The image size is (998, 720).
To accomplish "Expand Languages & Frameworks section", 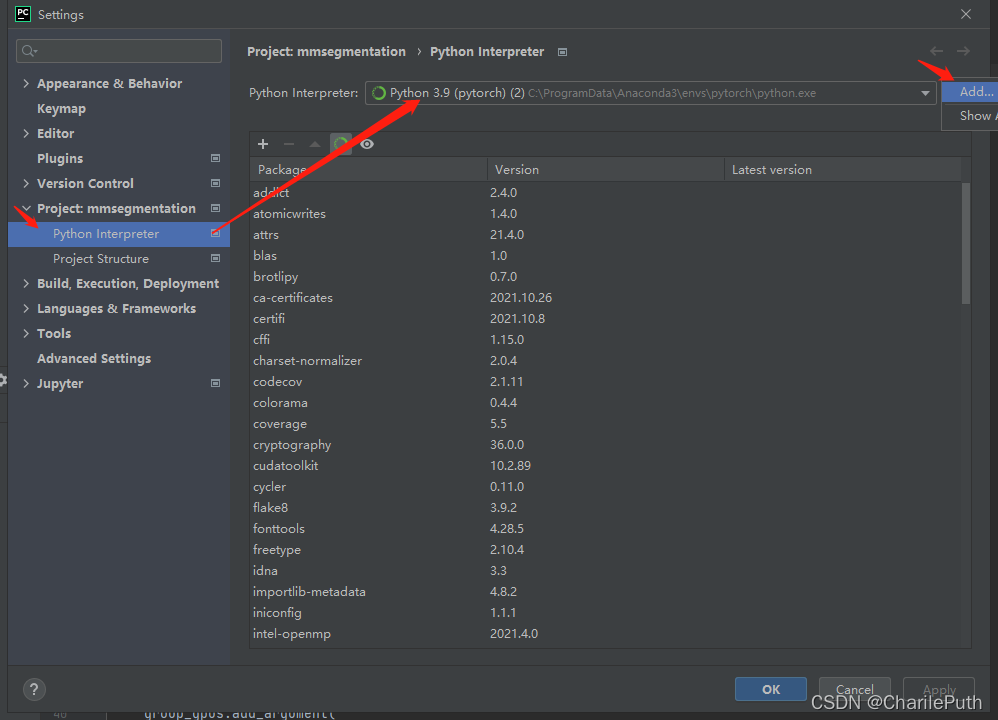I will [x=26, y=308].
